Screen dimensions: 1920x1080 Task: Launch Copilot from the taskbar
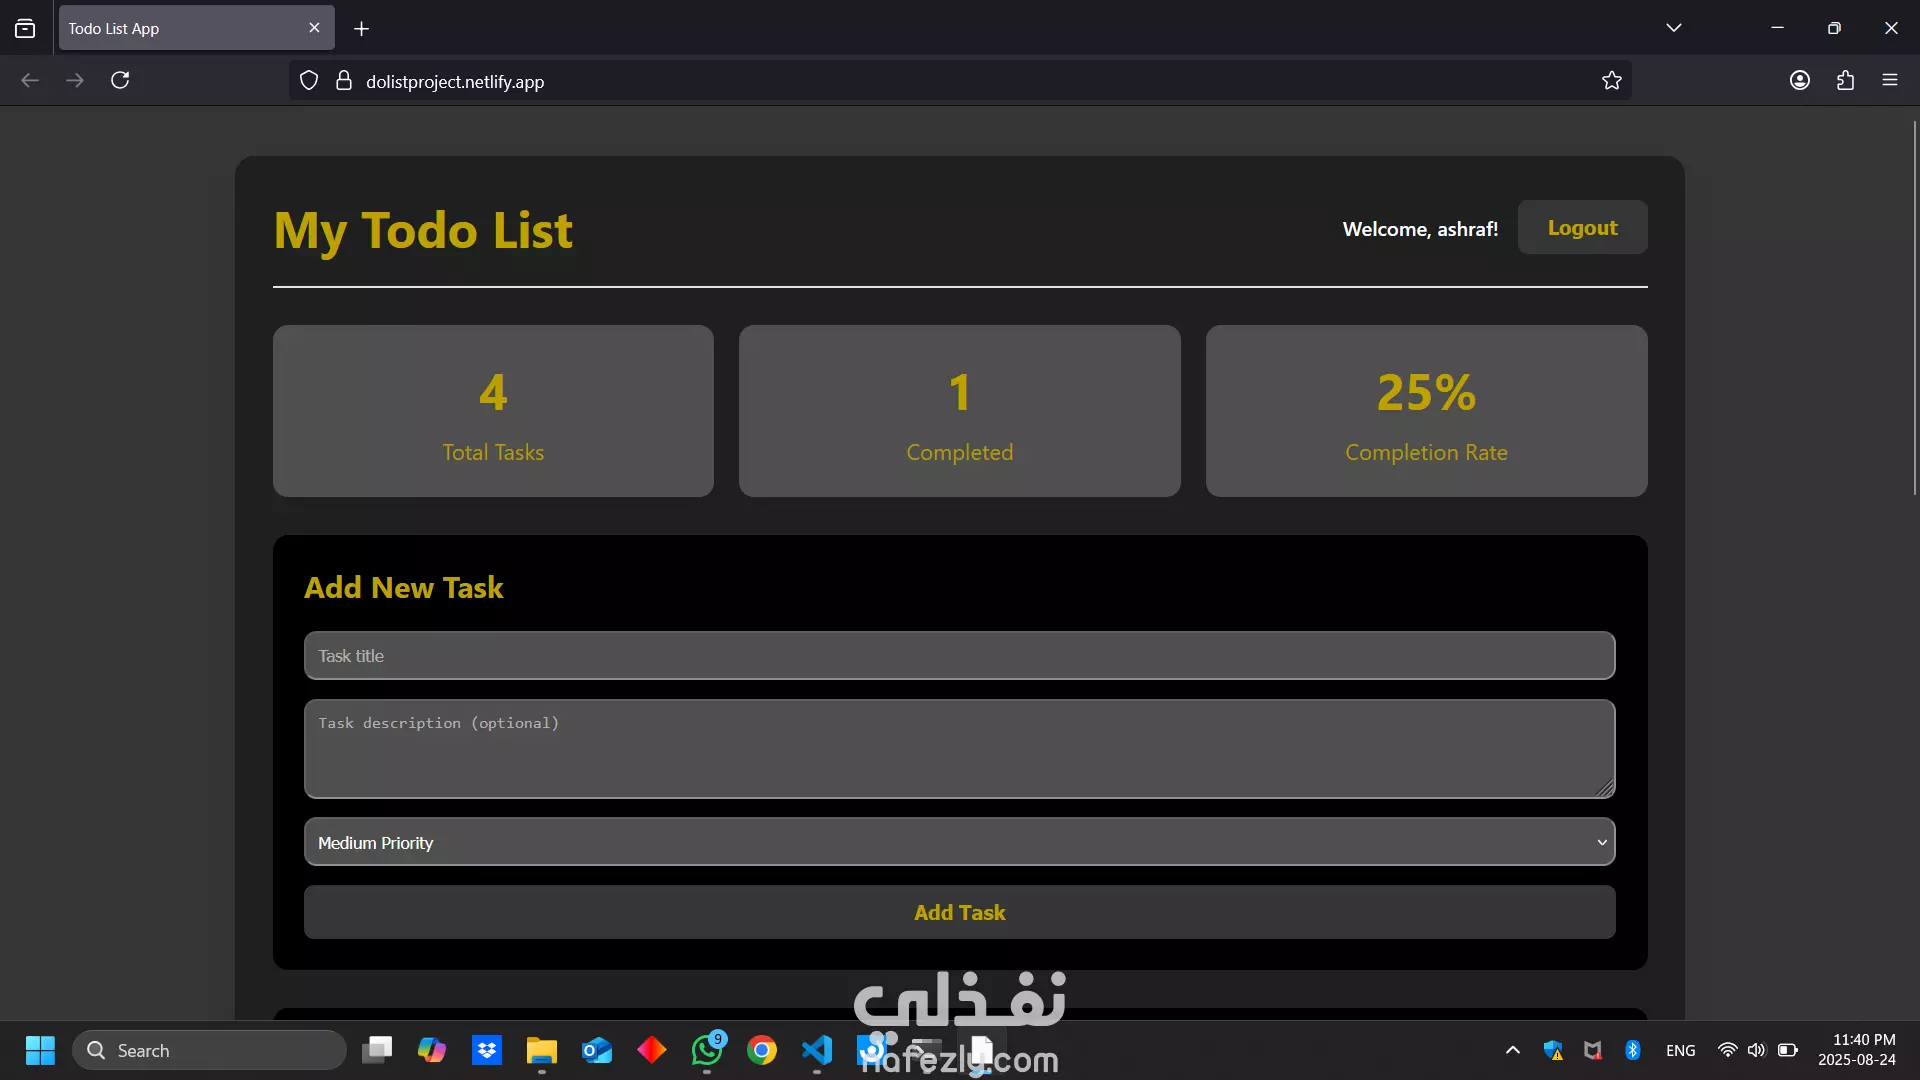tap(432, 1050)
